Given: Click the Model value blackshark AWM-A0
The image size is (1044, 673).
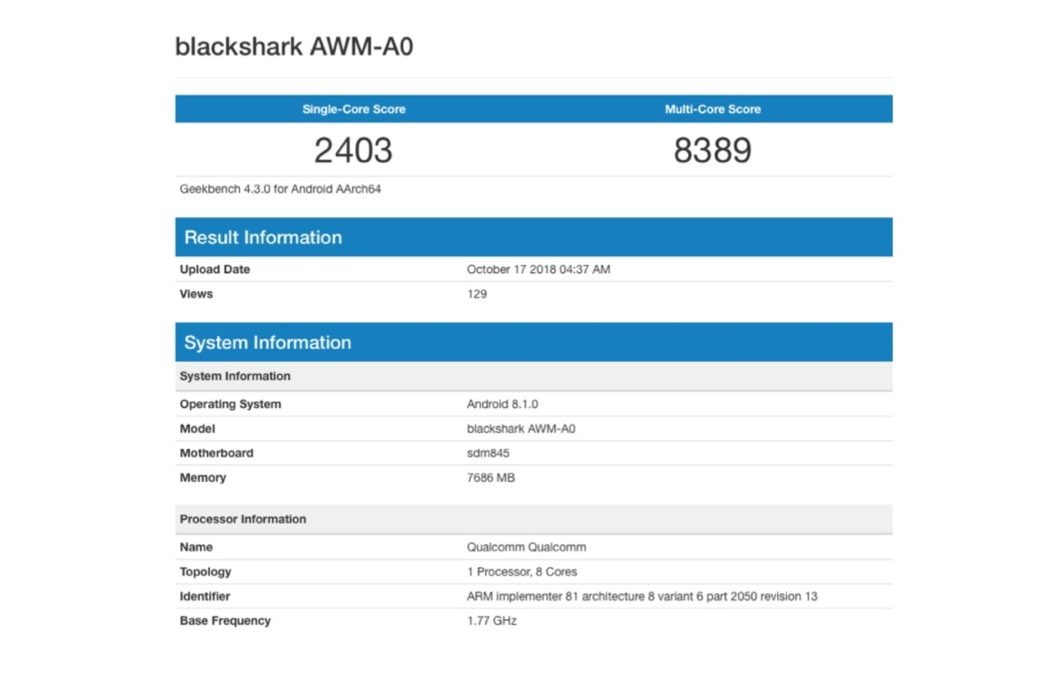Looking at the screenshot, I should (521, 429).
